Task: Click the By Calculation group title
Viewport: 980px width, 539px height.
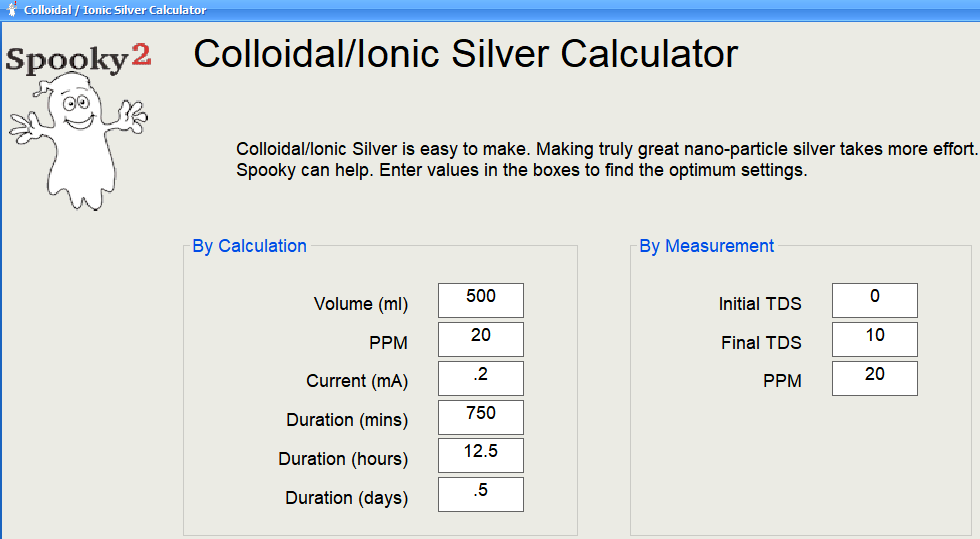Action: (249, 246)
